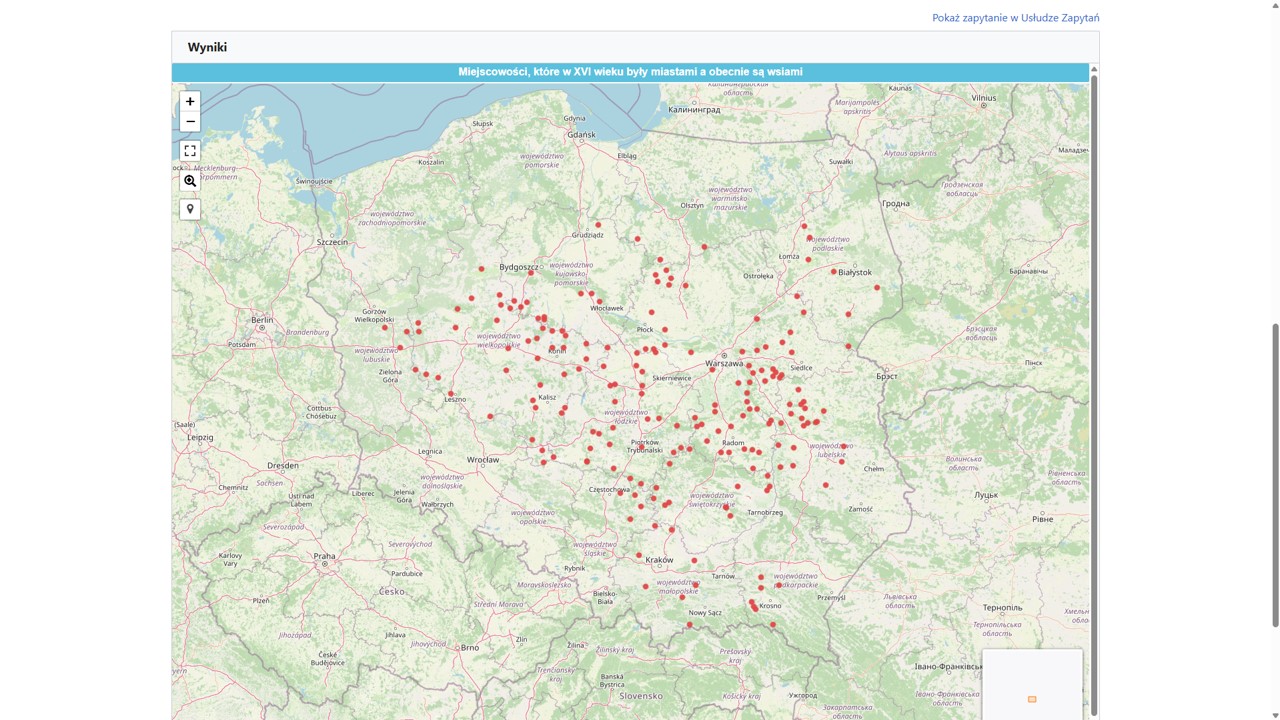Click the blue map title banner
The image size is (1280, 720).
(630, 72)
